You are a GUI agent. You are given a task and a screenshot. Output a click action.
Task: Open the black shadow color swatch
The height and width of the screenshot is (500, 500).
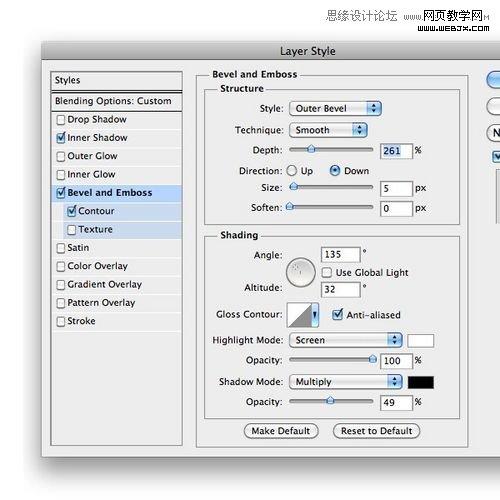(421, 382)
